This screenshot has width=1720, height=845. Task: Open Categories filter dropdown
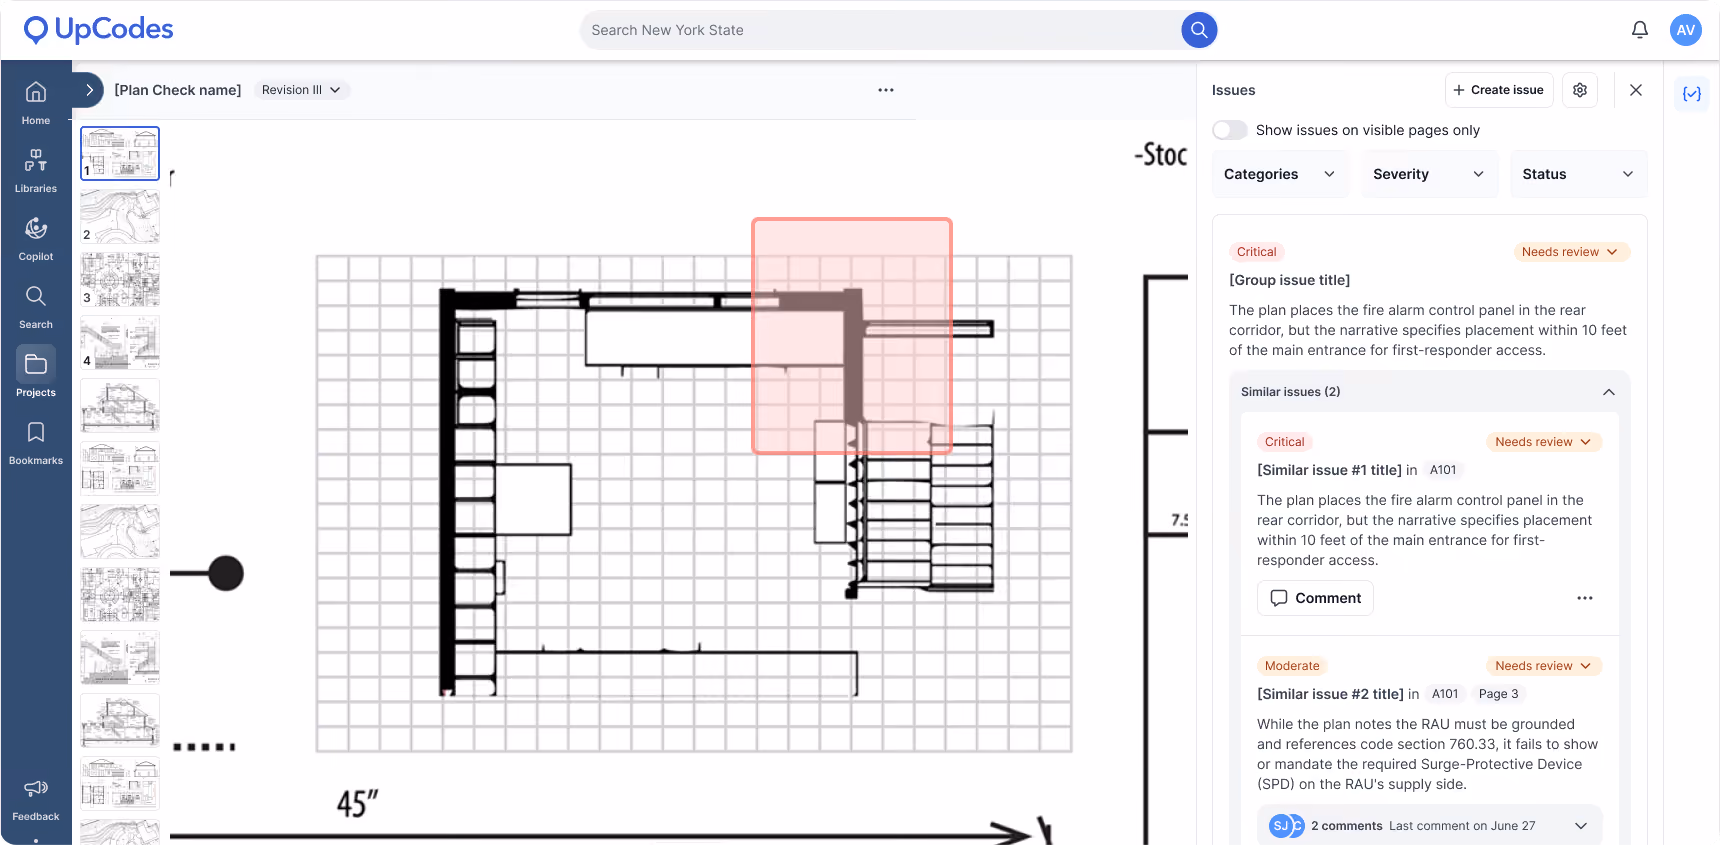1280,174
